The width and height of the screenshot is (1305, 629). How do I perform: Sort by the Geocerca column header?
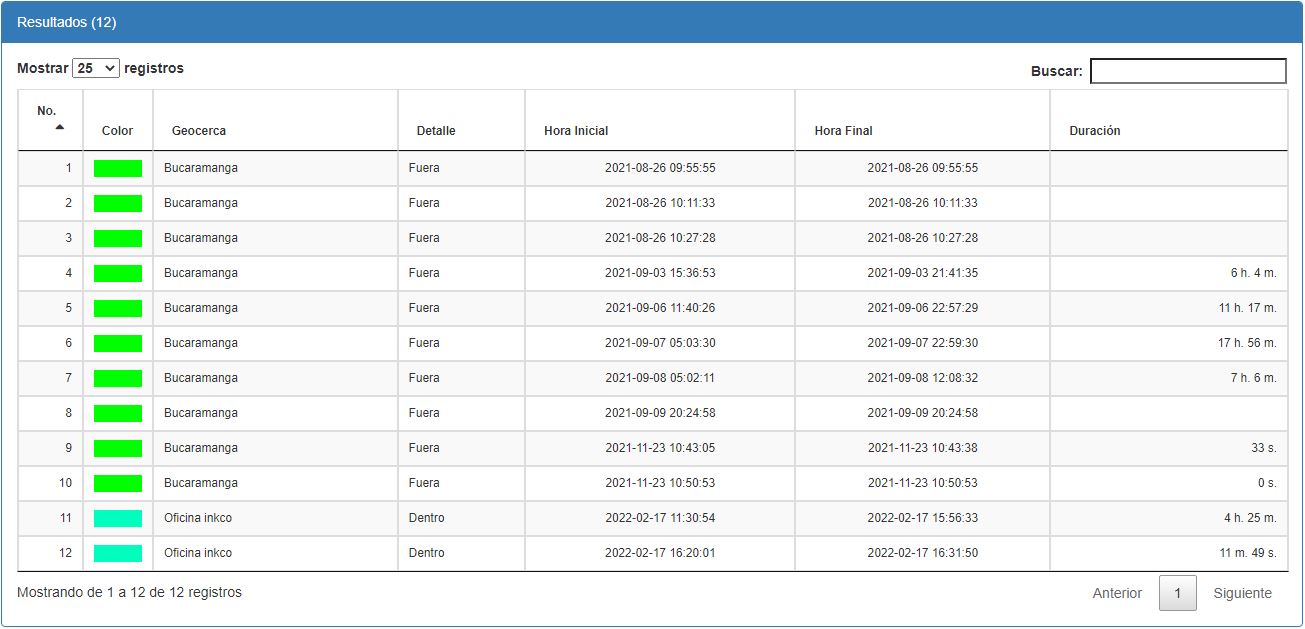(199, 131)
